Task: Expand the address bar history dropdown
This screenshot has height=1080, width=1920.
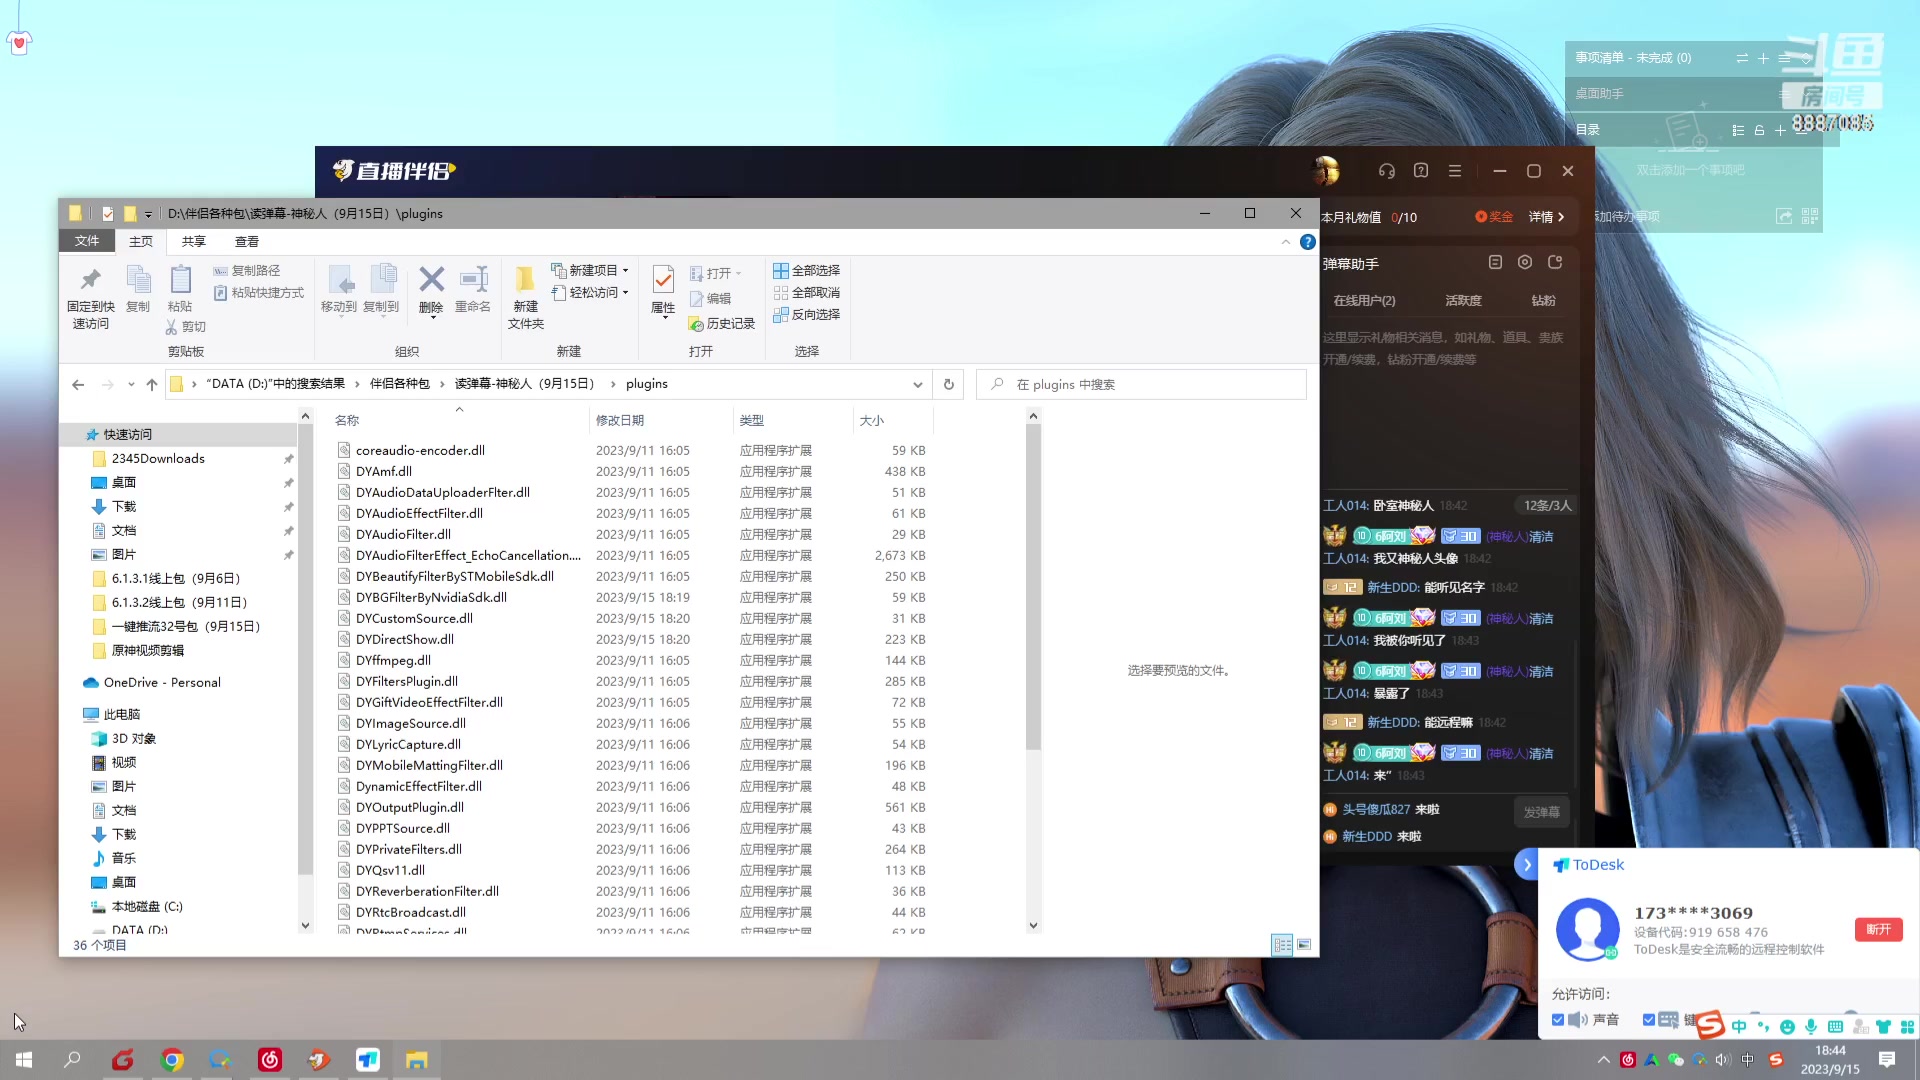Action: coord(917,384)
